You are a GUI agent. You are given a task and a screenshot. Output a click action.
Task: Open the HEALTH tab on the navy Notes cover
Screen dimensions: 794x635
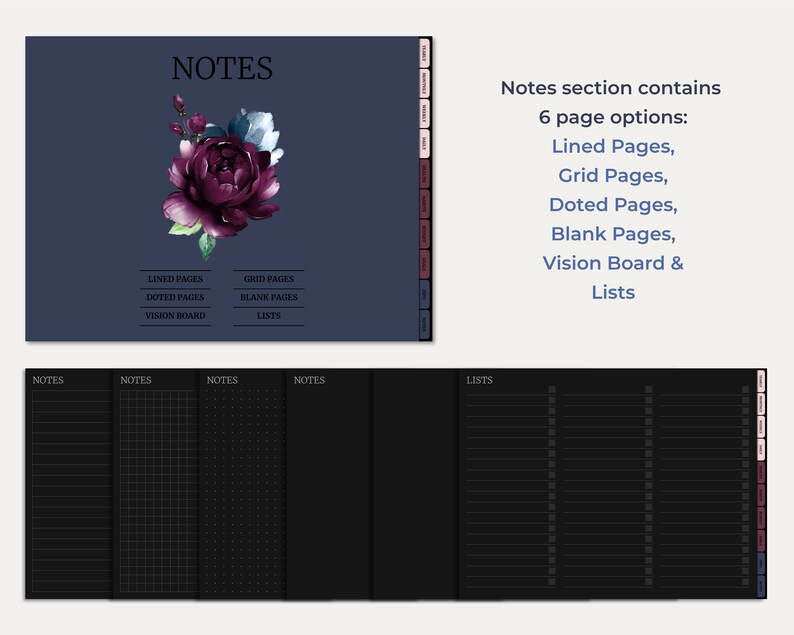pos(424,174)
